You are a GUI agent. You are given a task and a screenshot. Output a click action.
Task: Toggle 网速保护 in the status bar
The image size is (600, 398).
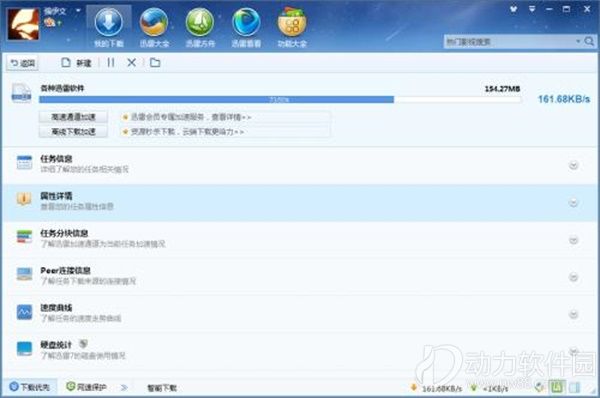(86, 387)
